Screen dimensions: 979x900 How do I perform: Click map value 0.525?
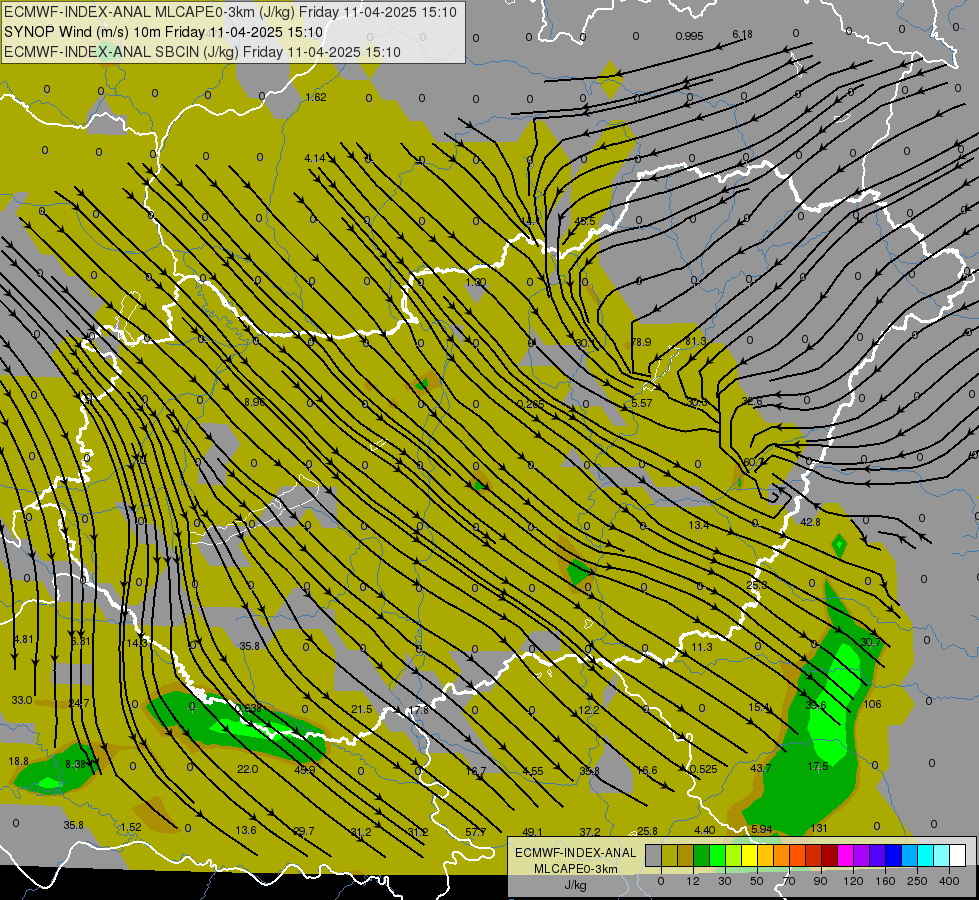[704, 769]
